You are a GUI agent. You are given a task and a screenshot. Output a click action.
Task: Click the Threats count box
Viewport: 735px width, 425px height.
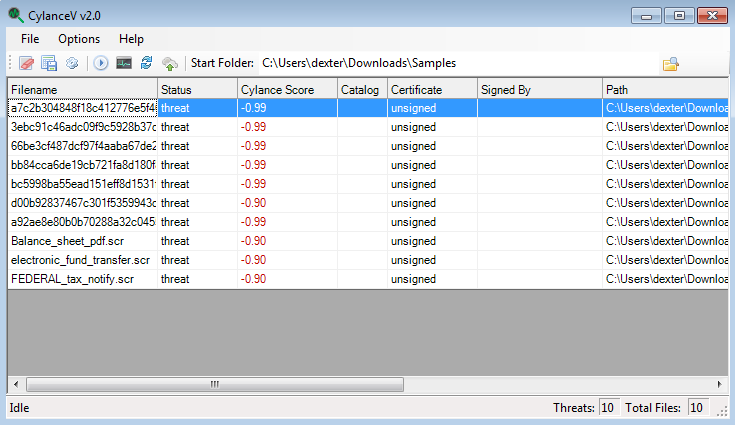click(609, 408)
